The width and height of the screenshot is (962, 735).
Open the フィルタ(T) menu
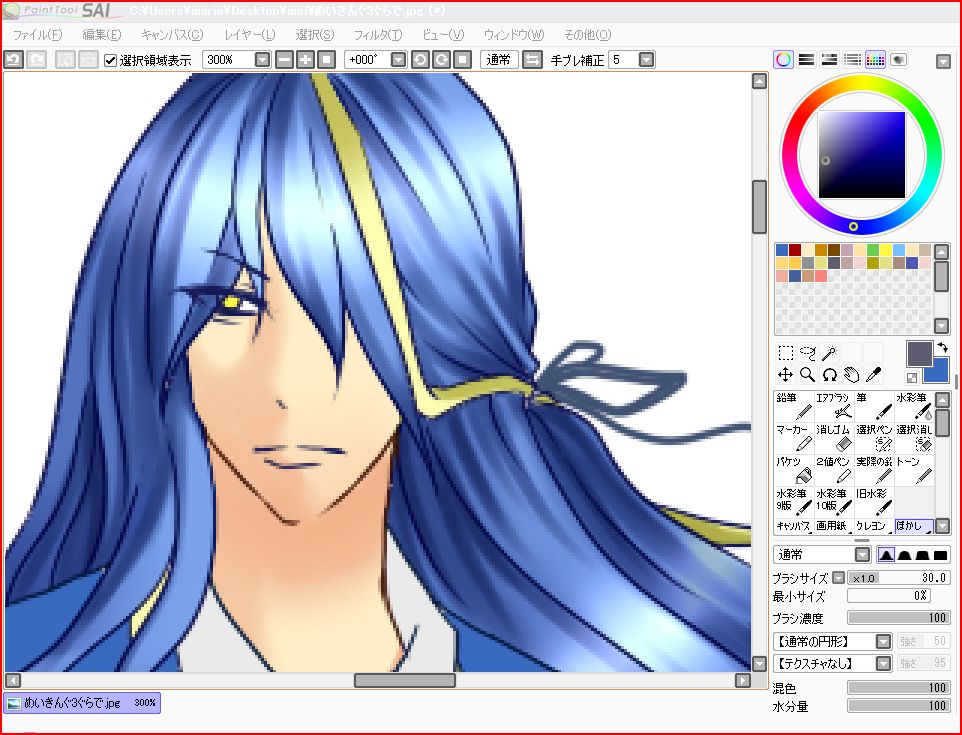click(377, 34)
